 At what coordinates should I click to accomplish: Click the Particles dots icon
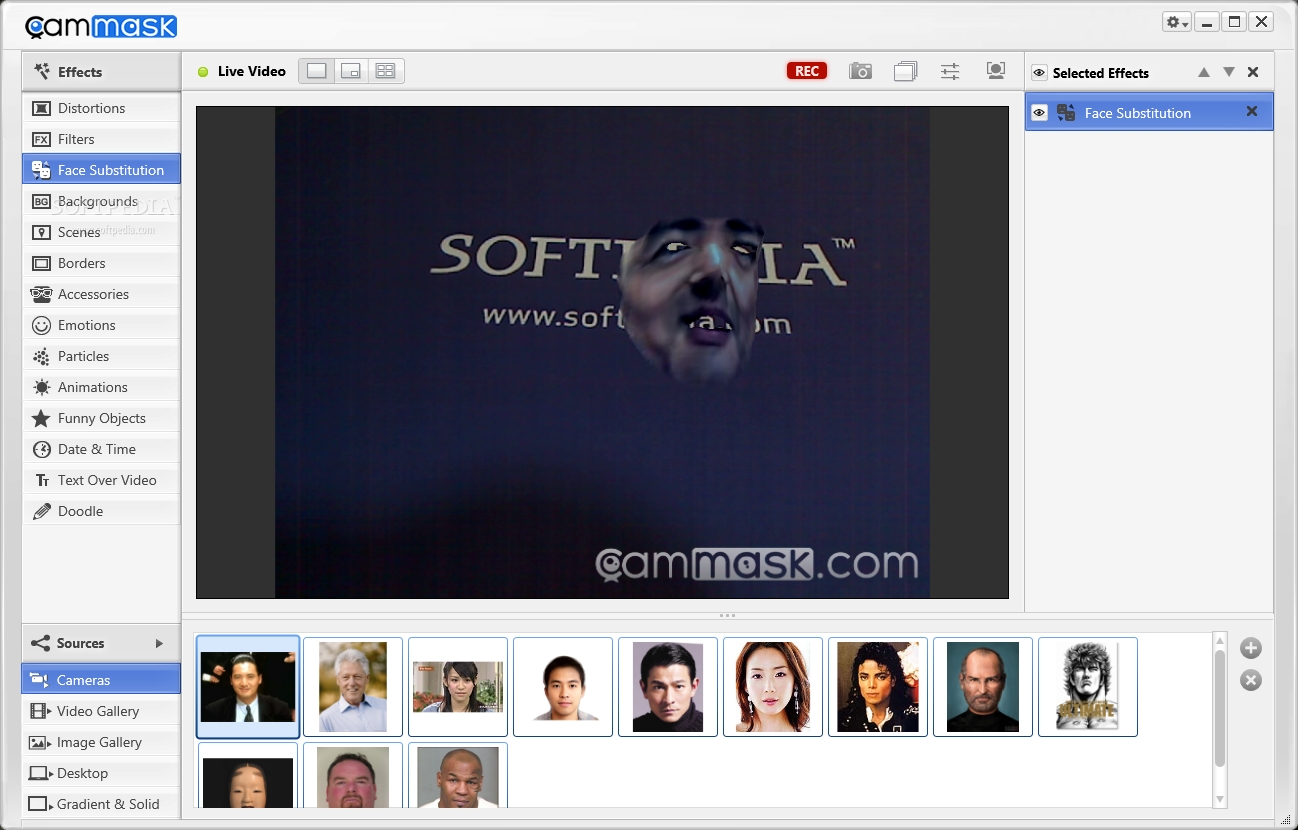(41, 356)
